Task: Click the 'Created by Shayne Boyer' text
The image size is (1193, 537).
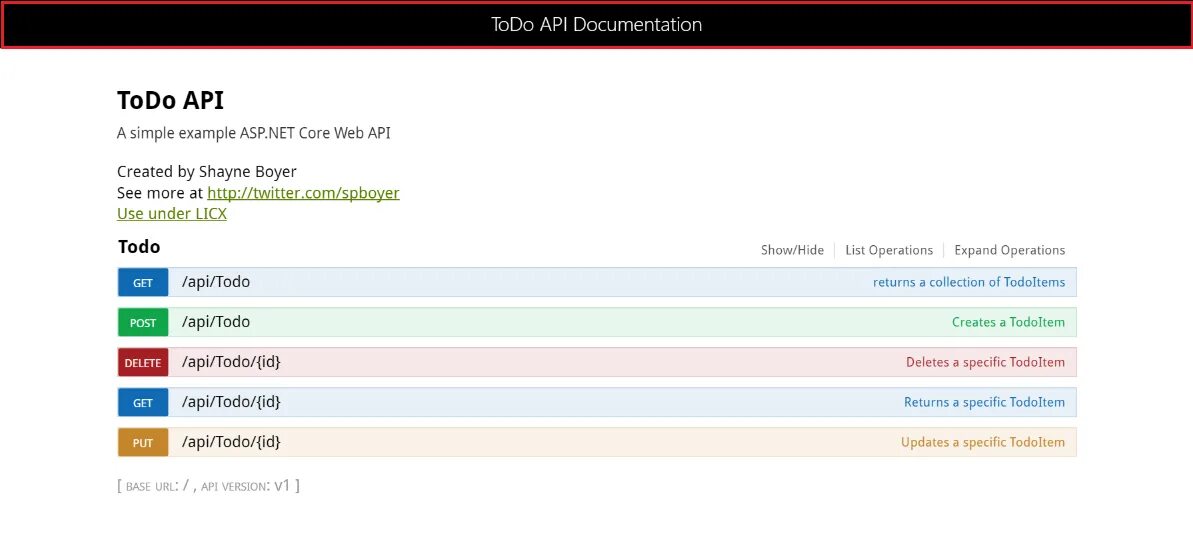Action: tap(207, 172)
